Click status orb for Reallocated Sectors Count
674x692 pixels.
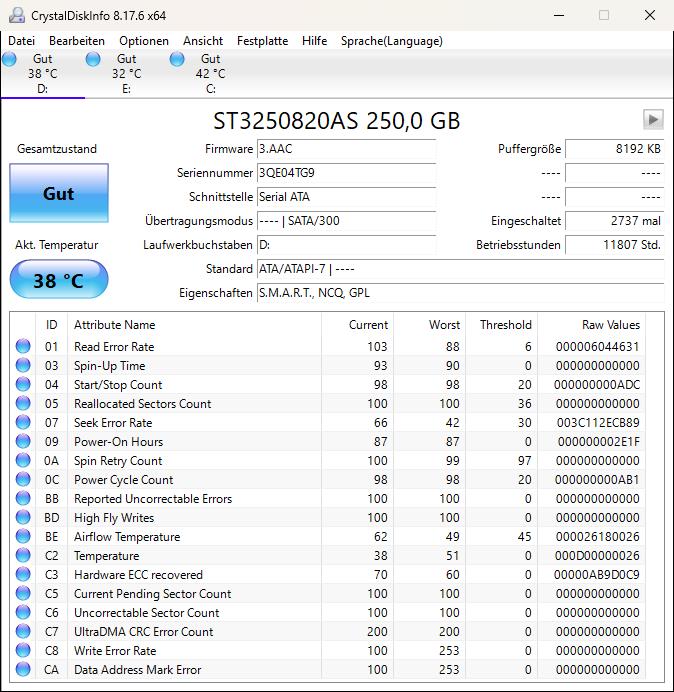pyautogui.click(x=23, y=403)
